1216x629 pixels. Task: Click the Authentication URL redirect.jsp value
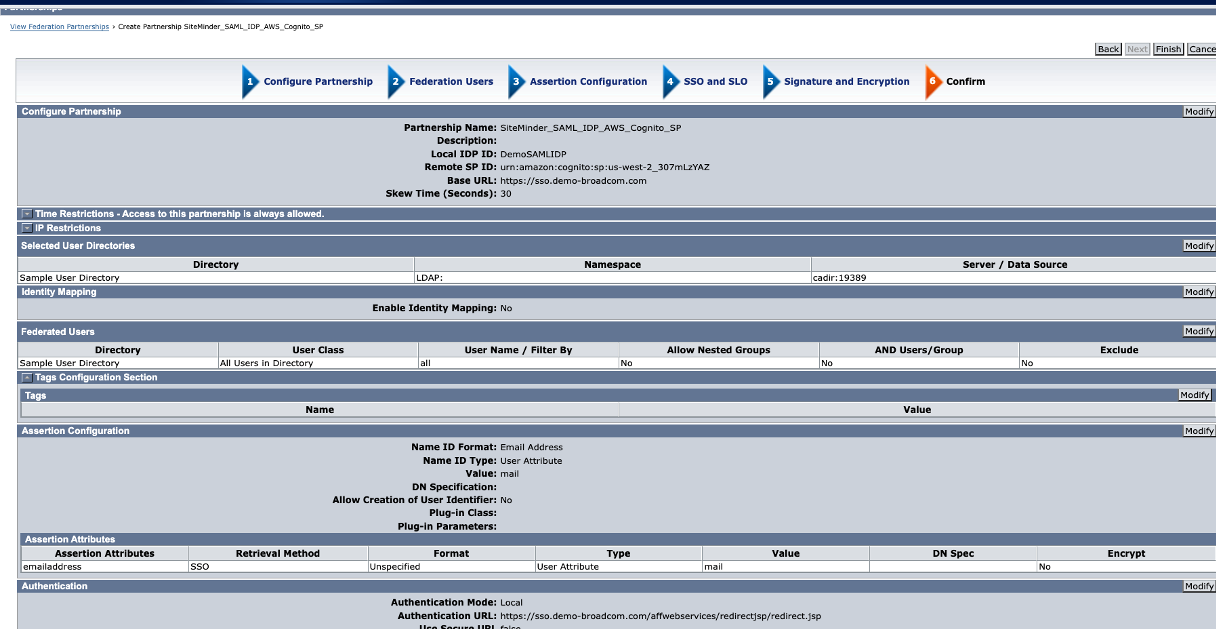point(660,616)
